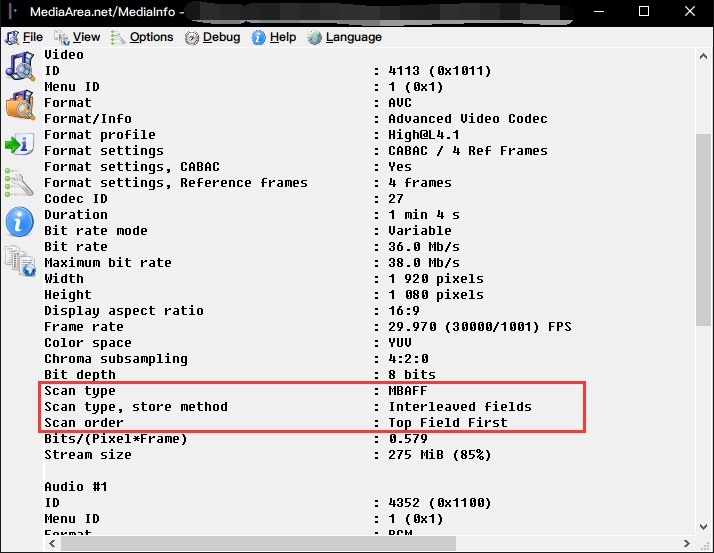Open Preferences via the wrench sidebar icon

[x=19, y=182]
